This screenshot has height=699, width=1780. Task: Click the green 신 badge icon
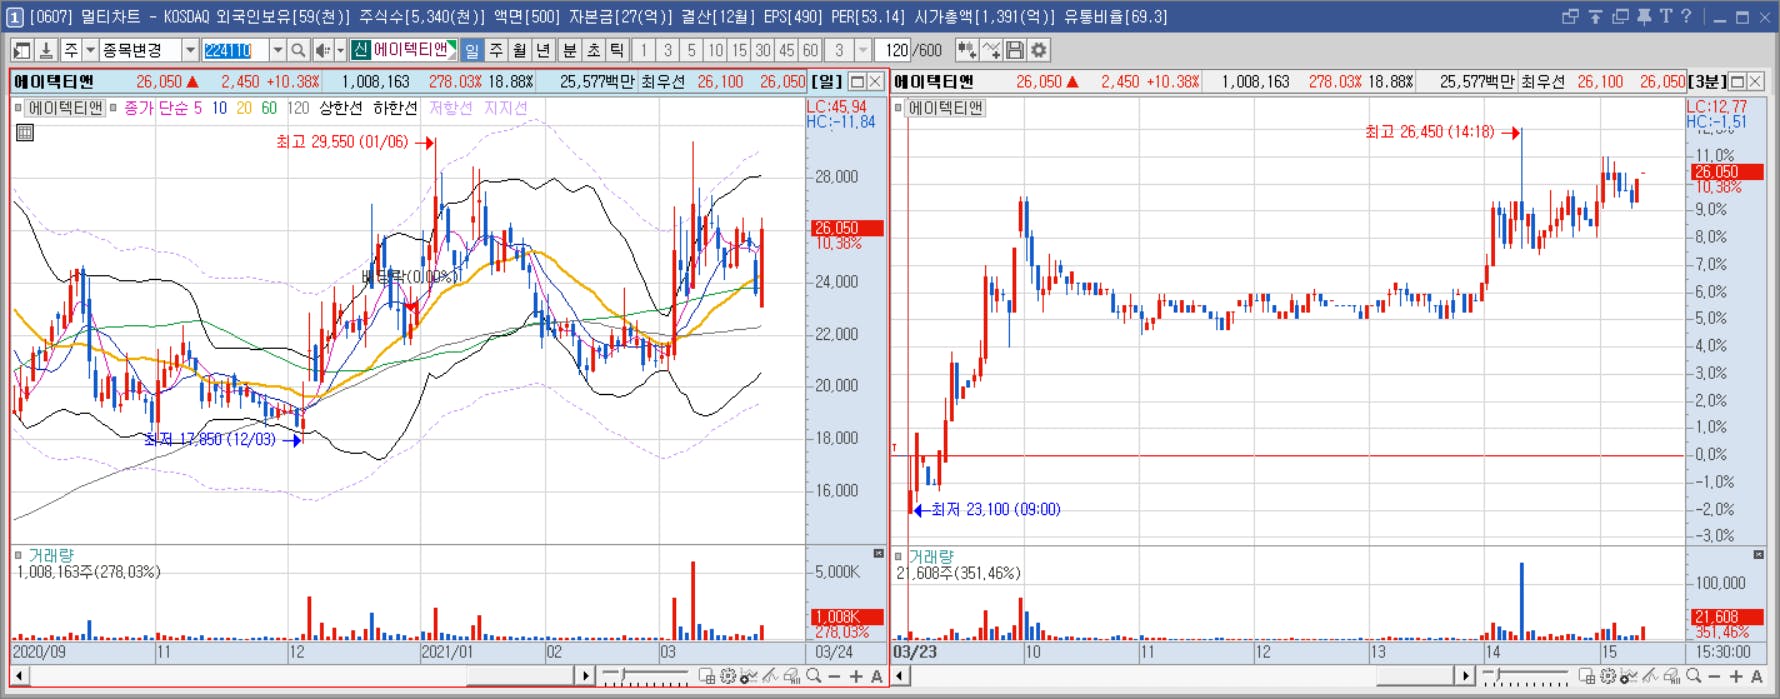(x=361, y=50)
